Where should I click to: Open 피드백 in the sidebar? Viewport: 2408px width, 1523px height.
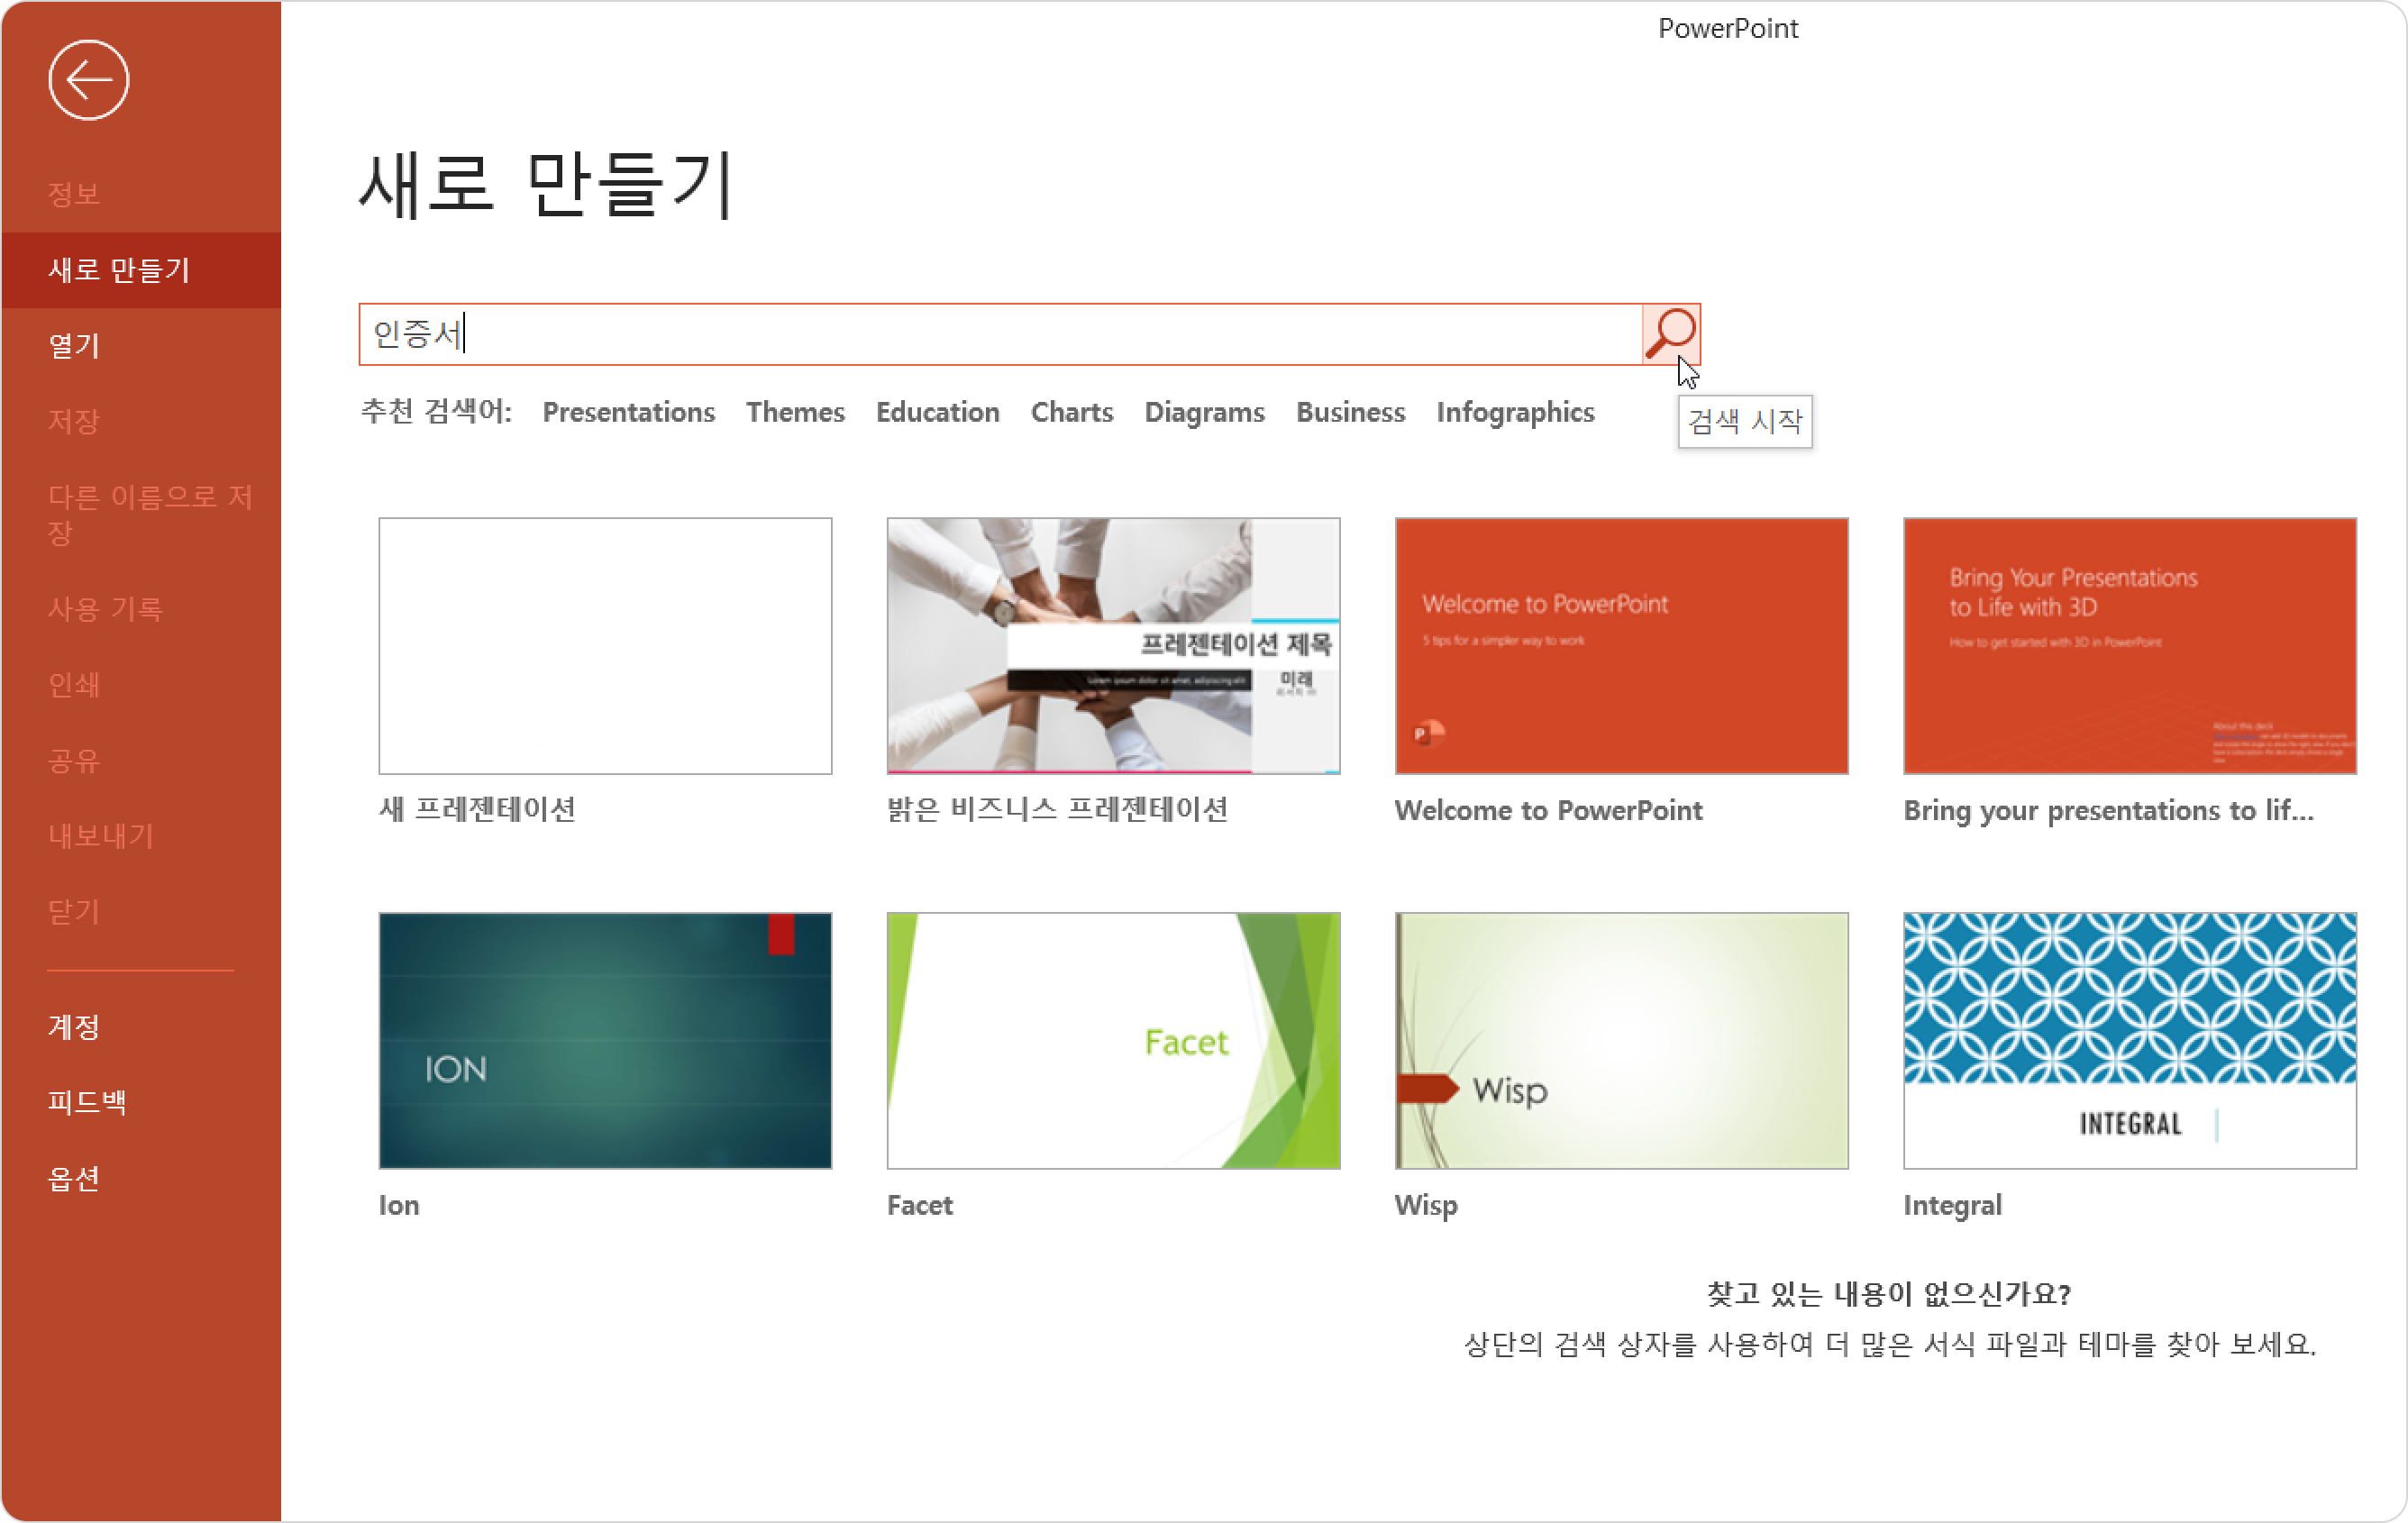[x=87, y=1102]
